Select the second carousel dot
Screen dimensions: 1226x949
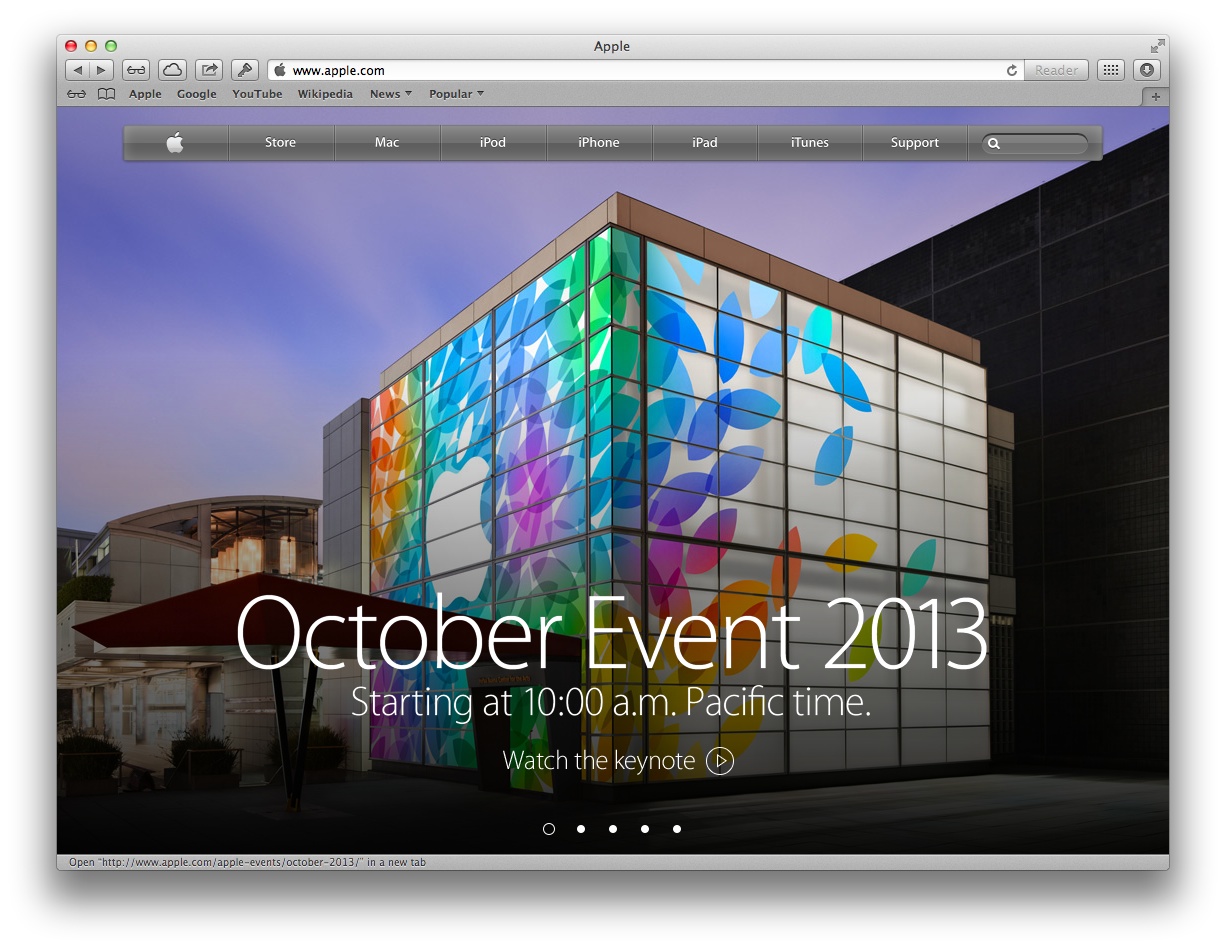tap(581, 829)
